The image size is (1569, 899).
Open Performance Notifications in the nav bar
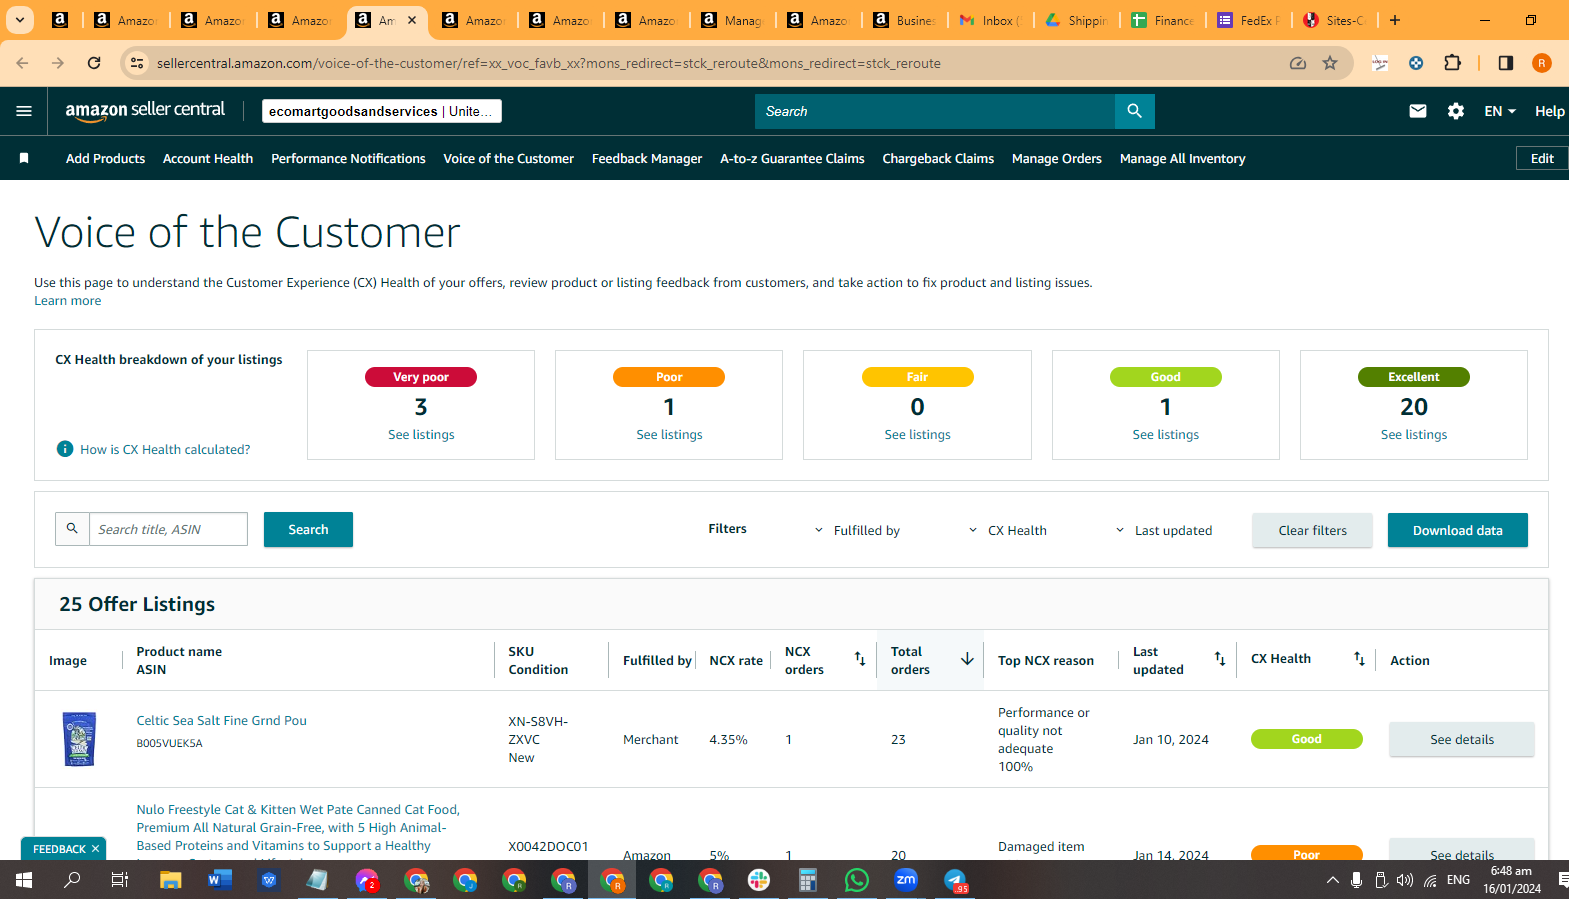[348, 158]
